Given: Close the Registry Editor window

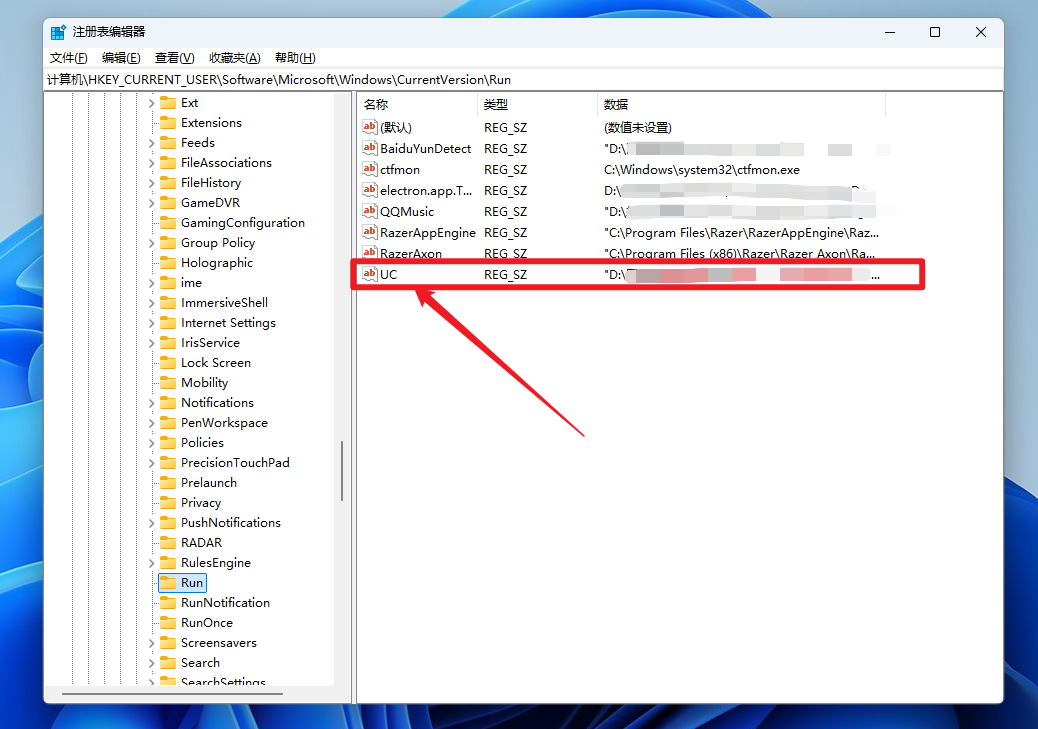Looking at the screenshot, I should (981, 32).
